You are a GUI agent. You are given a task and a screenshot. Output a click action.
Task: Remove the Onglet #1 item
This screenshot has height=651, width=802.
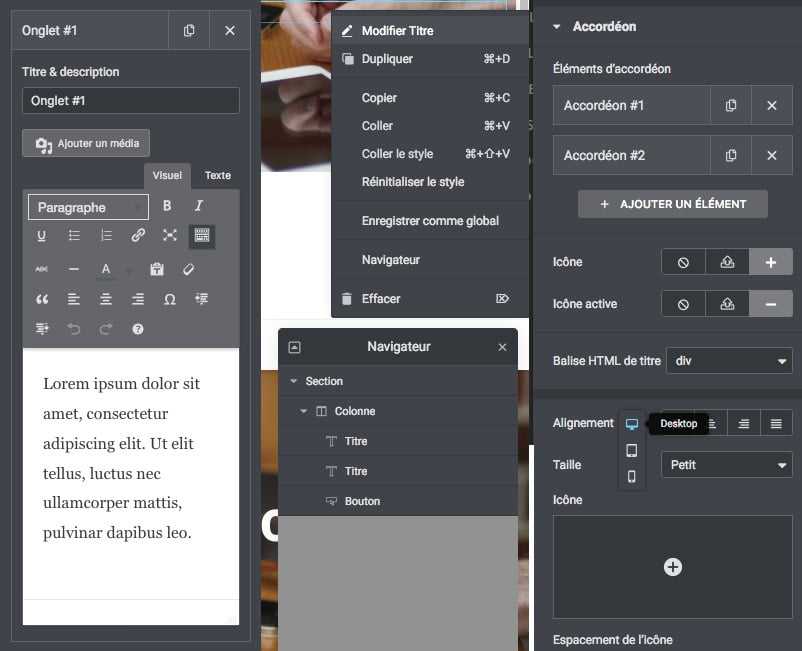click(230, 31)
